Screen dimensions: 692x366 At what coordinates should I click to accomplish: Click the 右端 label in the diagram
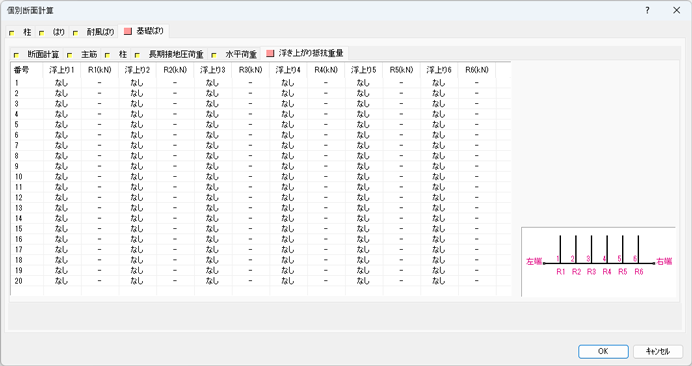[x=664, y=261]
